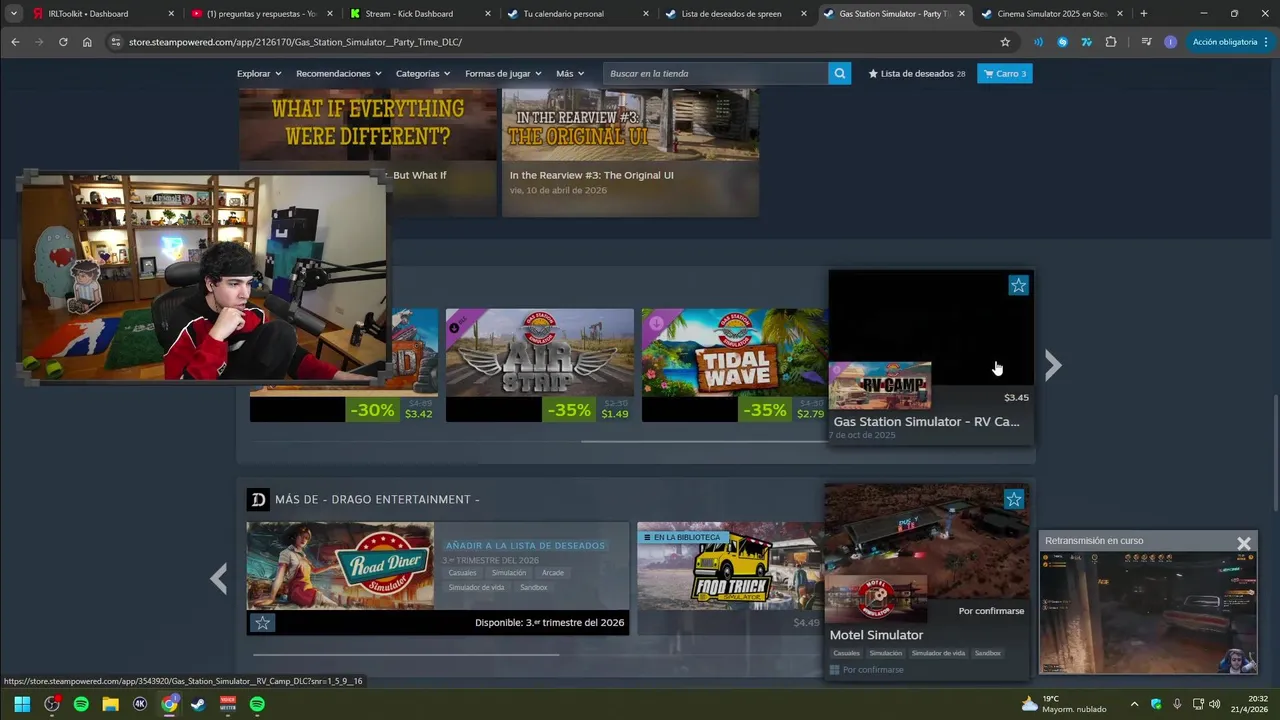The width and height of the screenshot is (1280, 720).
Task: Switch to preguntas y respuestas YouTube tab
Action: pos(260,14)
